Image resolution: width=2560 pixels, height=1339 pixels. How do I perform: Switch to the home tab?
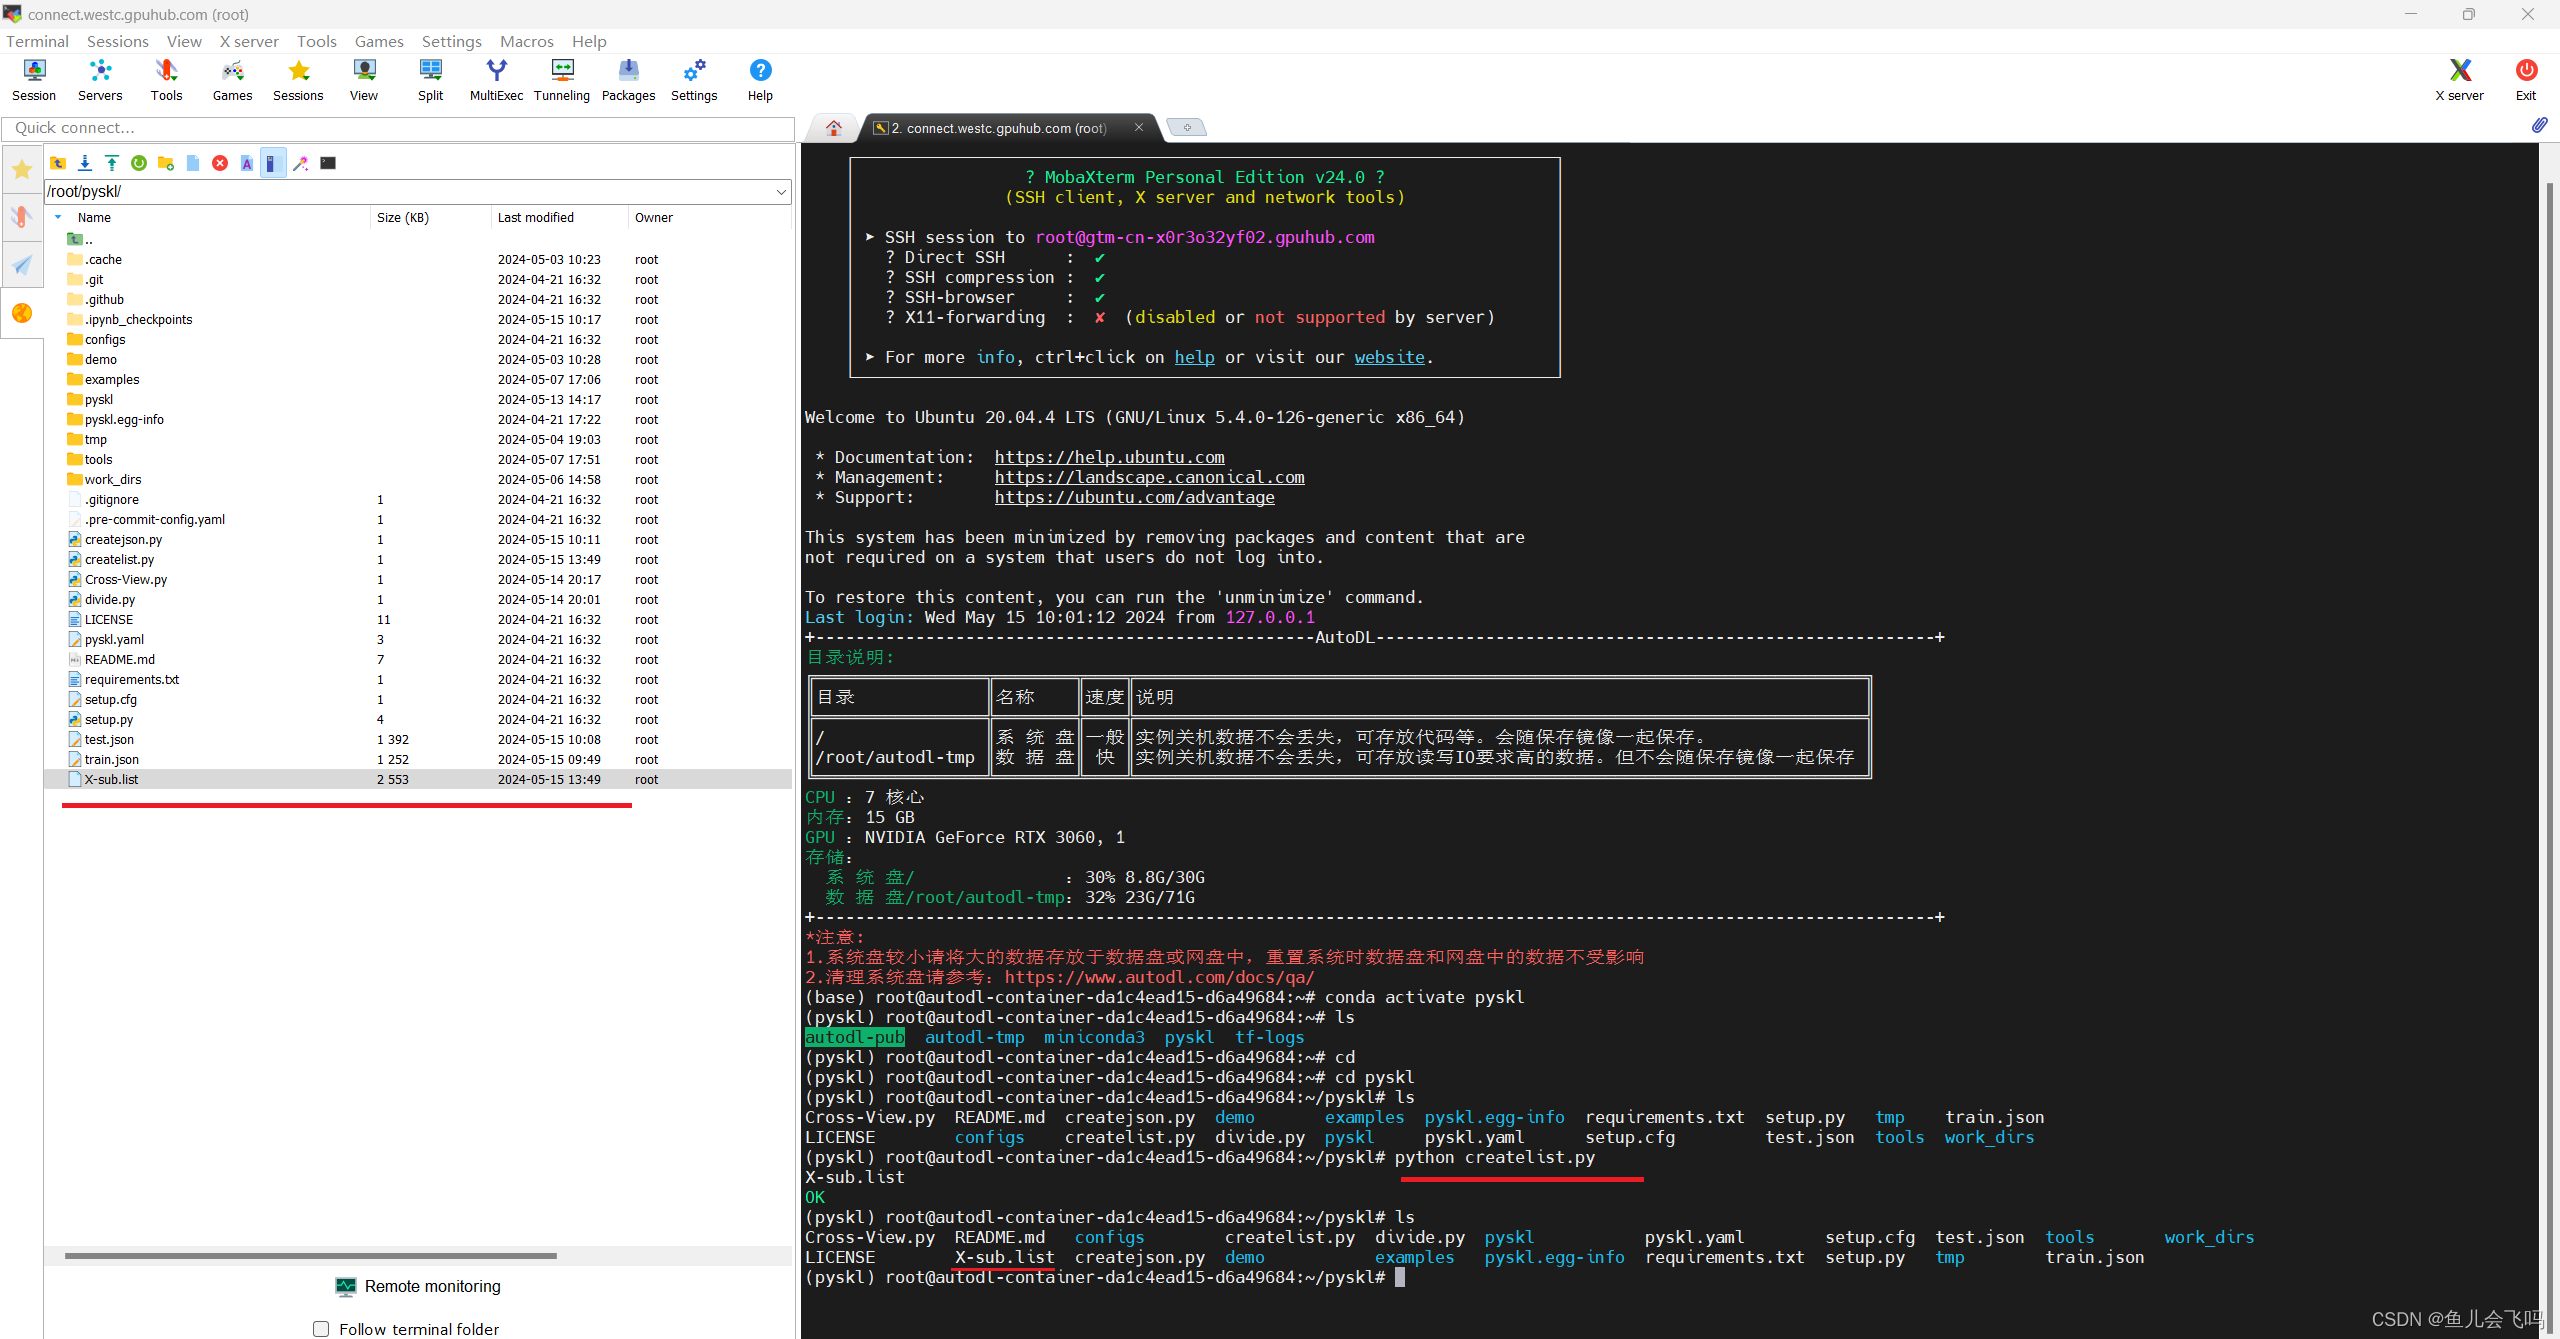[833, 128]
